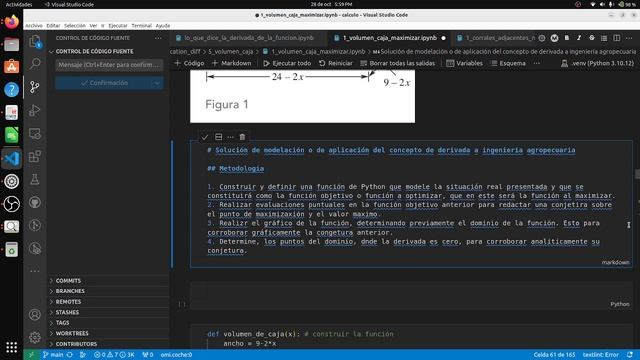Click the commit message input field
The height and width of the screenshot is (360, 640).
tap(109, 65)
